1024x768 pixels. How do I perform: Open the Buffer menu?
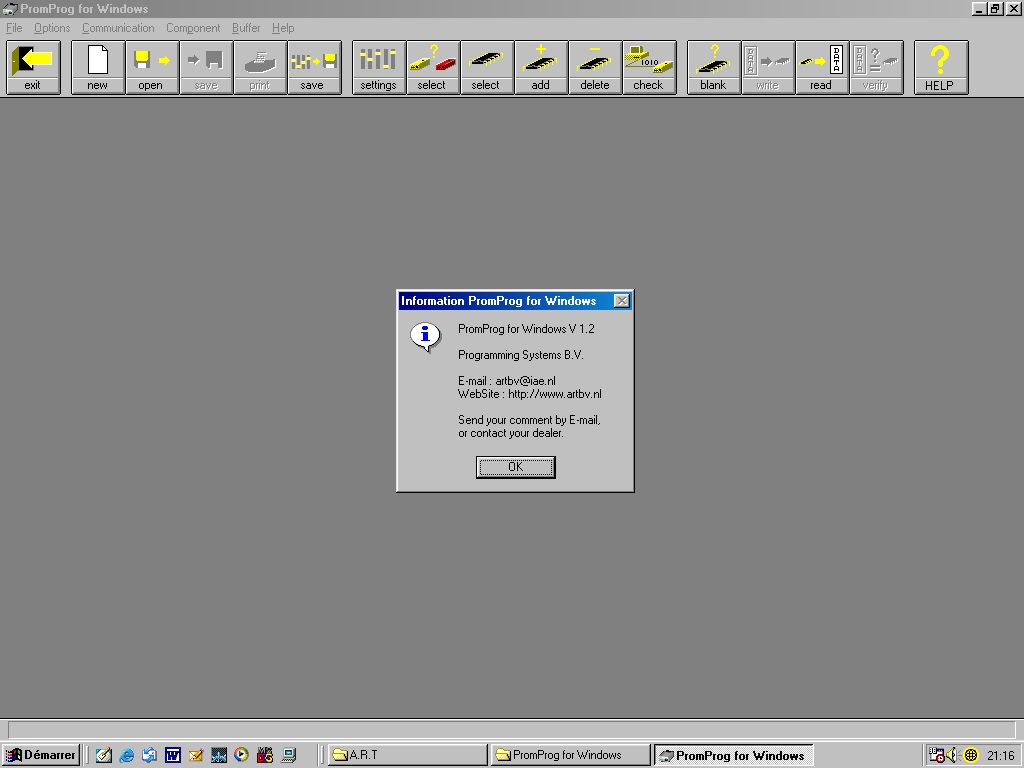(246, 28)
